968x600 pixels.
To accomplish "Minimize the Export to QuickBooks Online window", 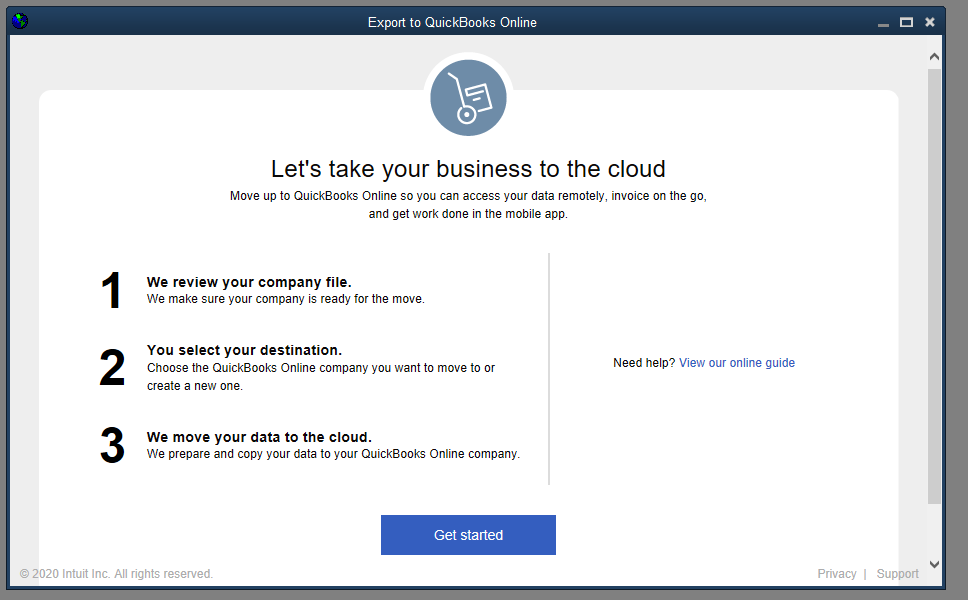I will (x=883, y=22).
